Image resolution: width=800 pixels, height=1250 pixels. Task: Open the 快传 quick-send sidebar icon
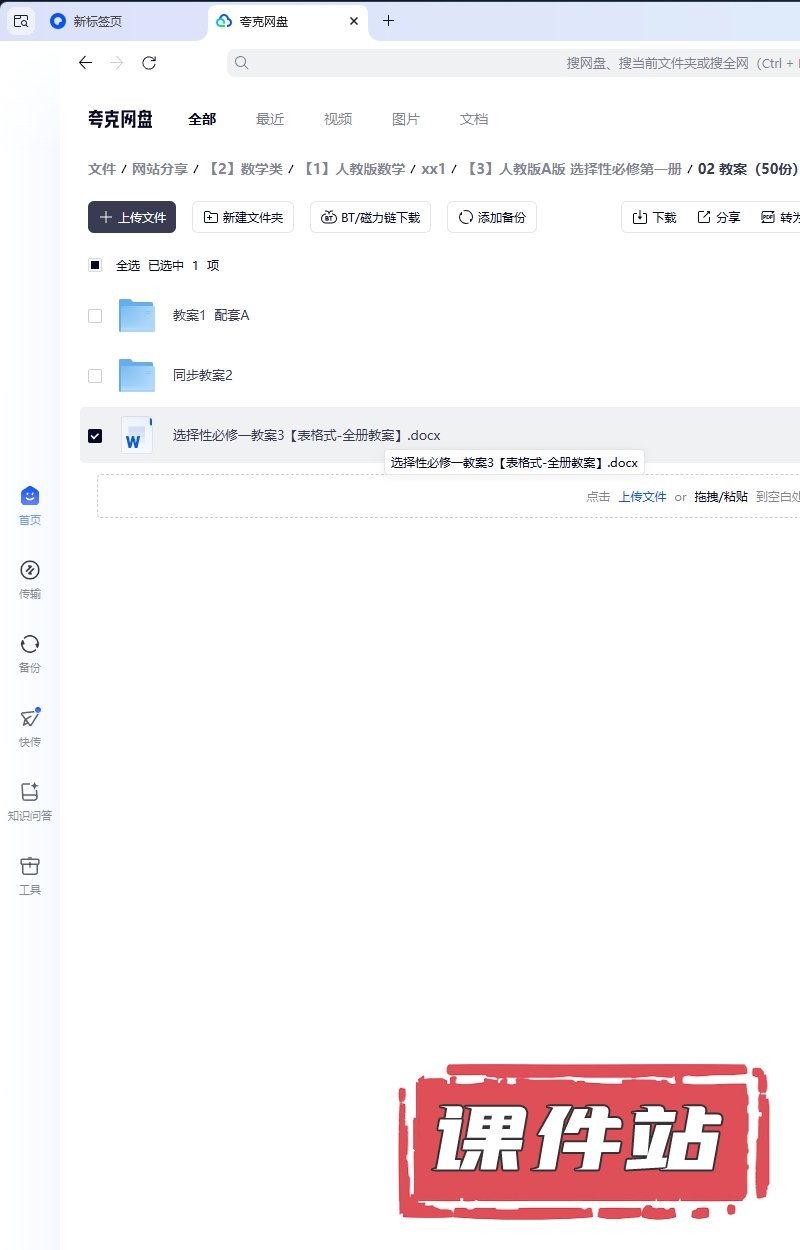[x=30, y=719]
